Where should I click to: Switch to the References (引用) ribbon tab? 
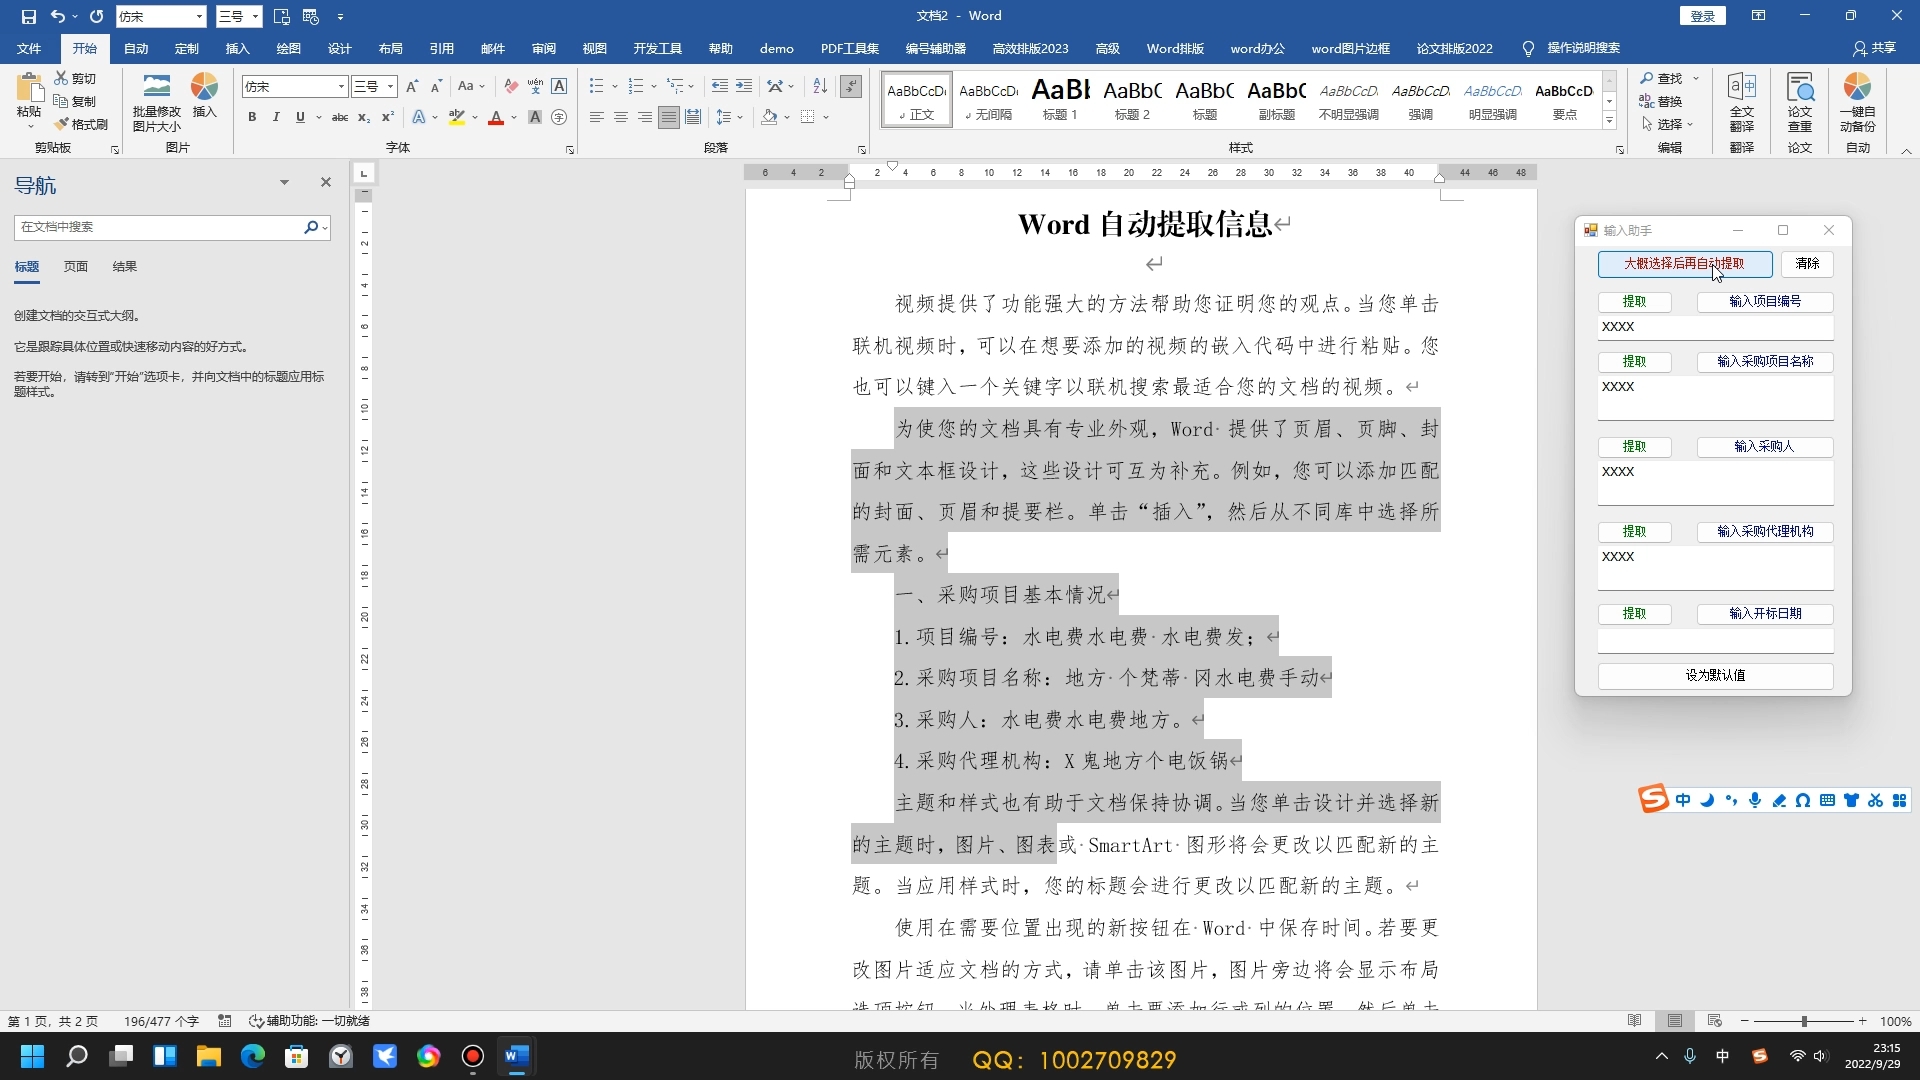coord(442,48)
